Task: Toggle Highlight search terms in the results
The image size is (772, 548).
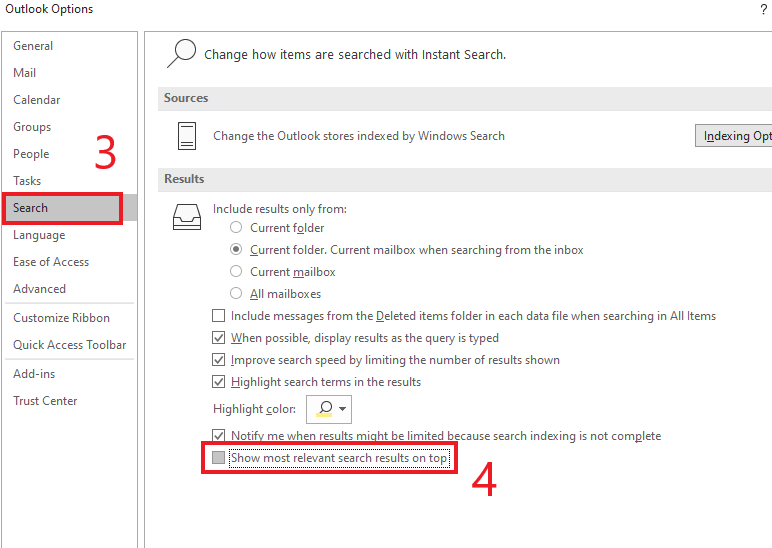Action: (x=219, y=382)
